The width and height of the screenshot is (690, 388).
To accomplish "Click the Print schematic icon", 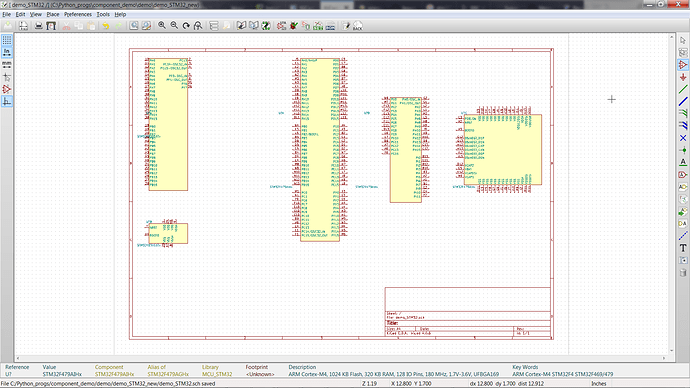I will [39, 26].
